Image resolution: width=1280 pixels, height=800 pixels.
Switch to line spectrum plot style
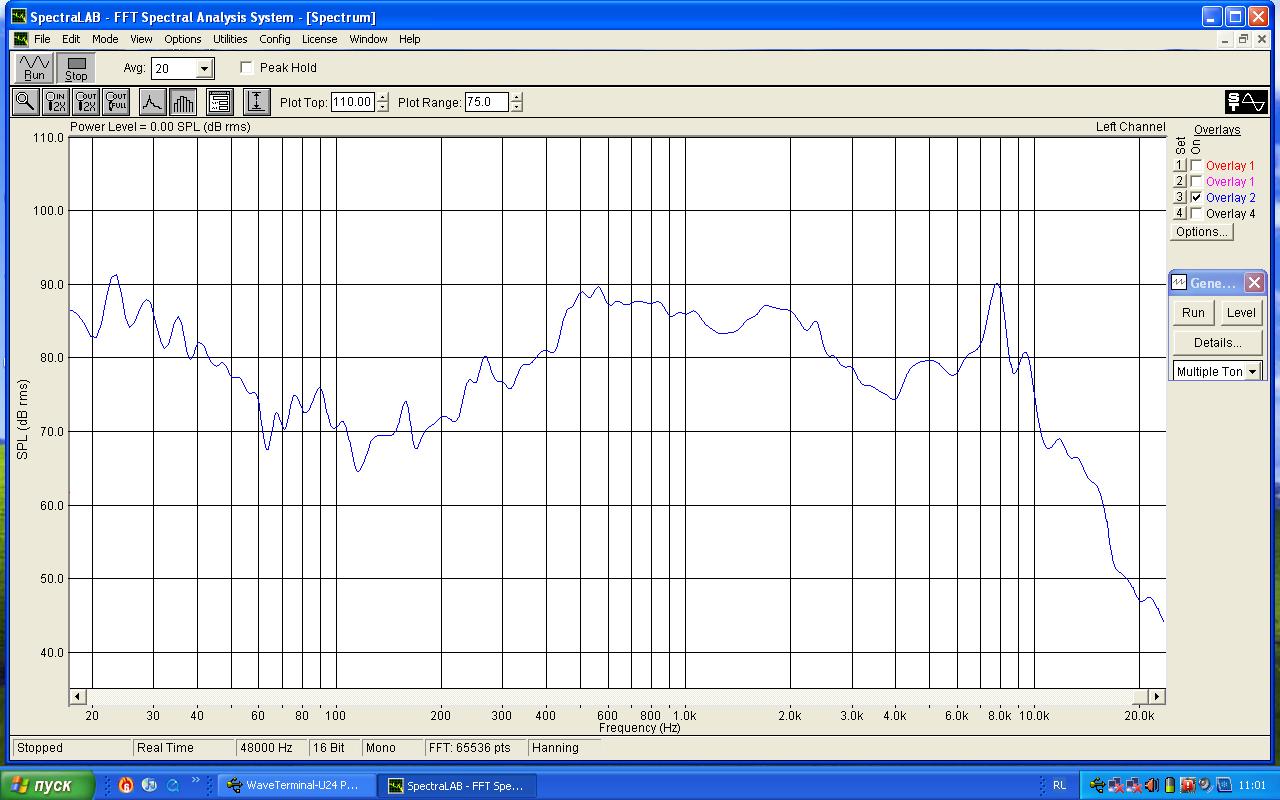pyautogui.click(x=152, y=102)
